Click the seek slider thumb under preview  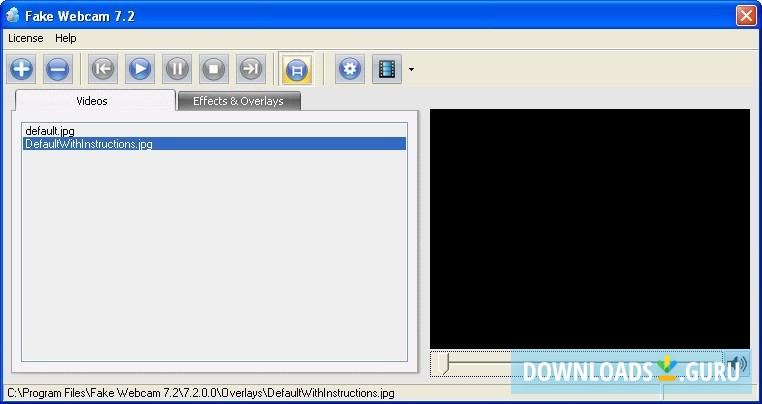coord(442,364)
